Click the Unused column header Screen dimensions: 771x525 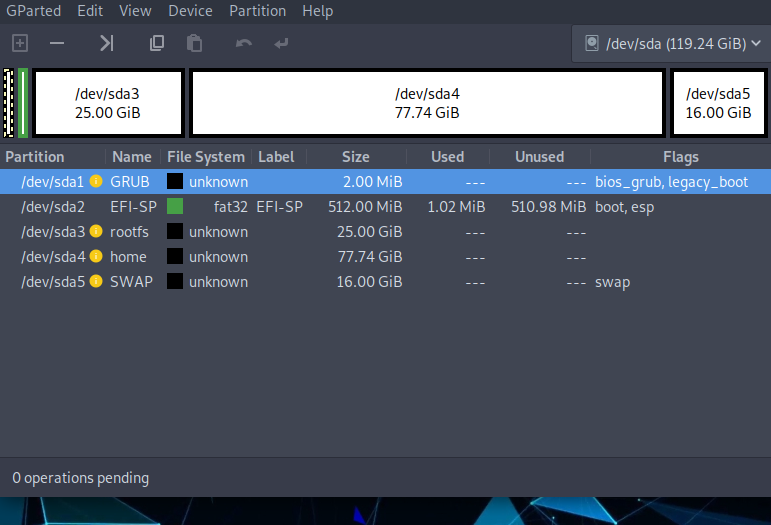(x=539, y=157)
